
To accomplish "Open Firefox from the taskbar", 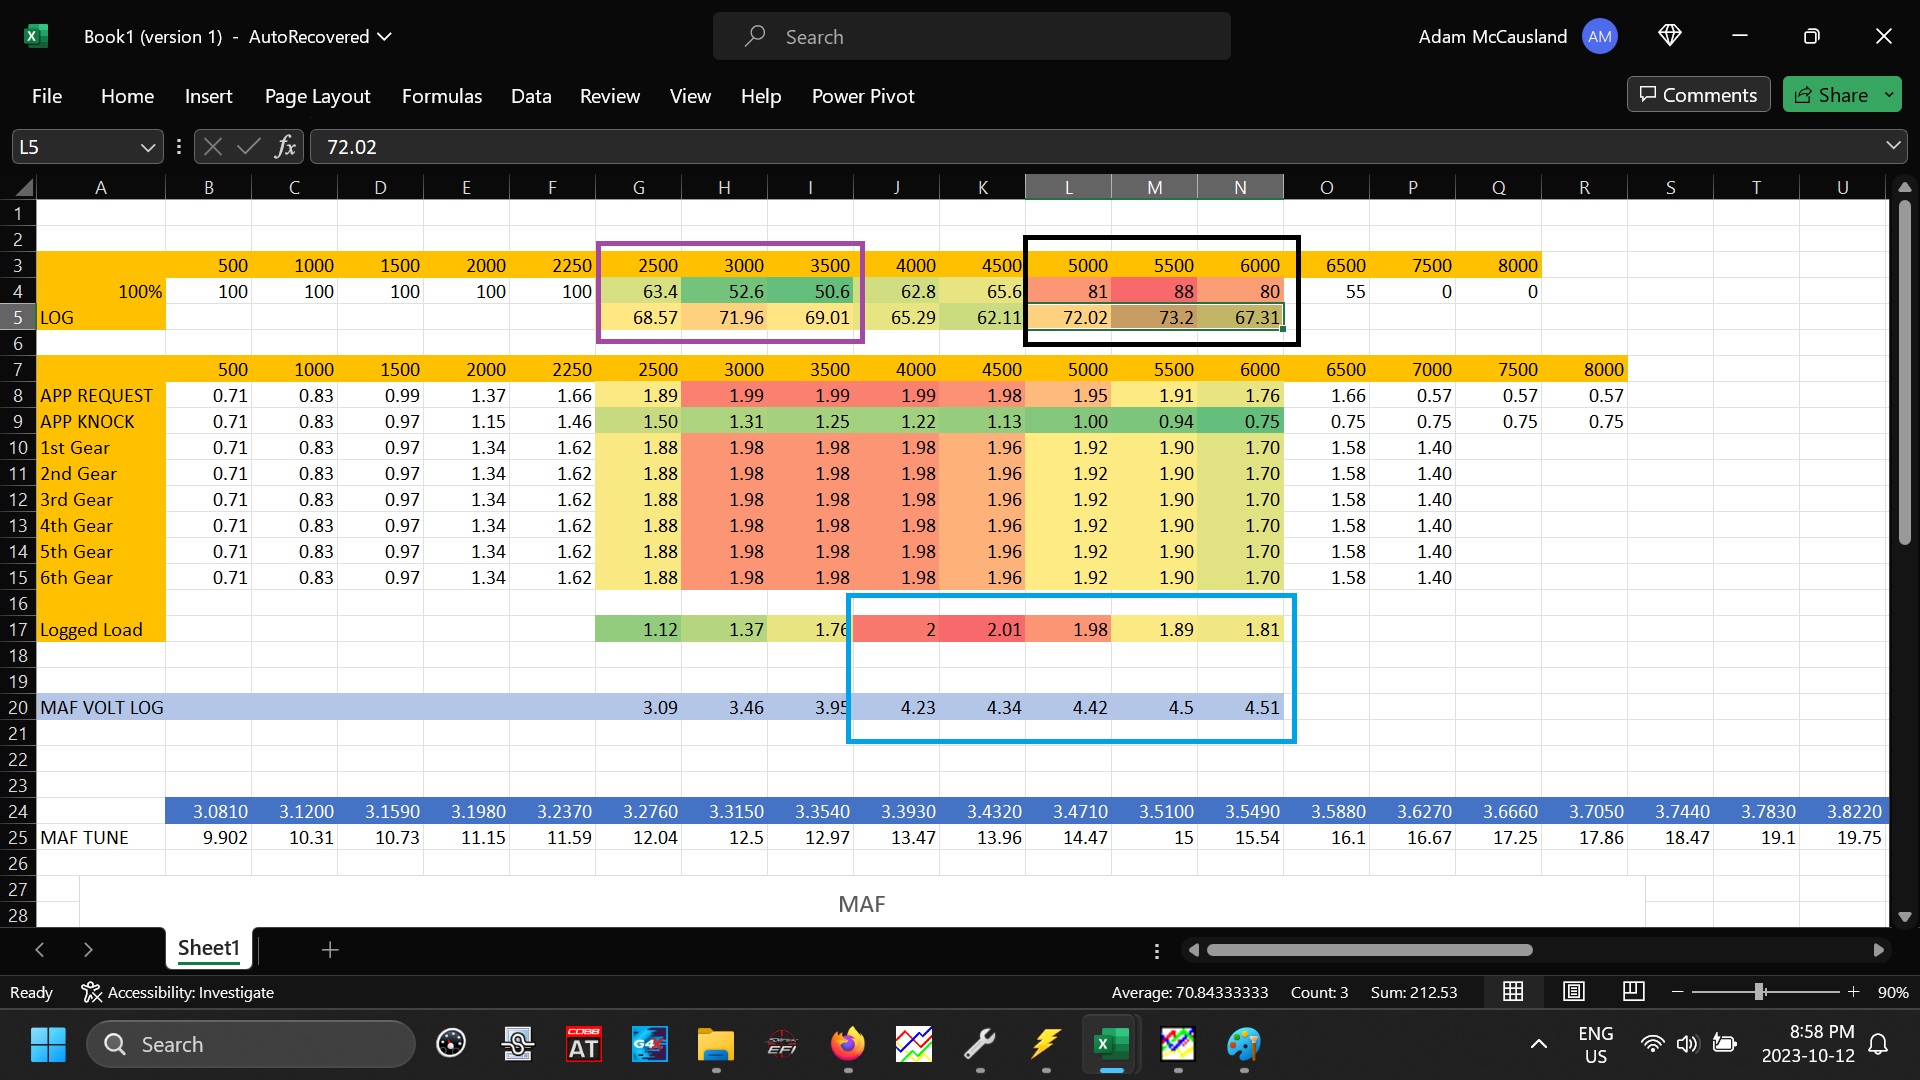I will [x=848, y=1044].
